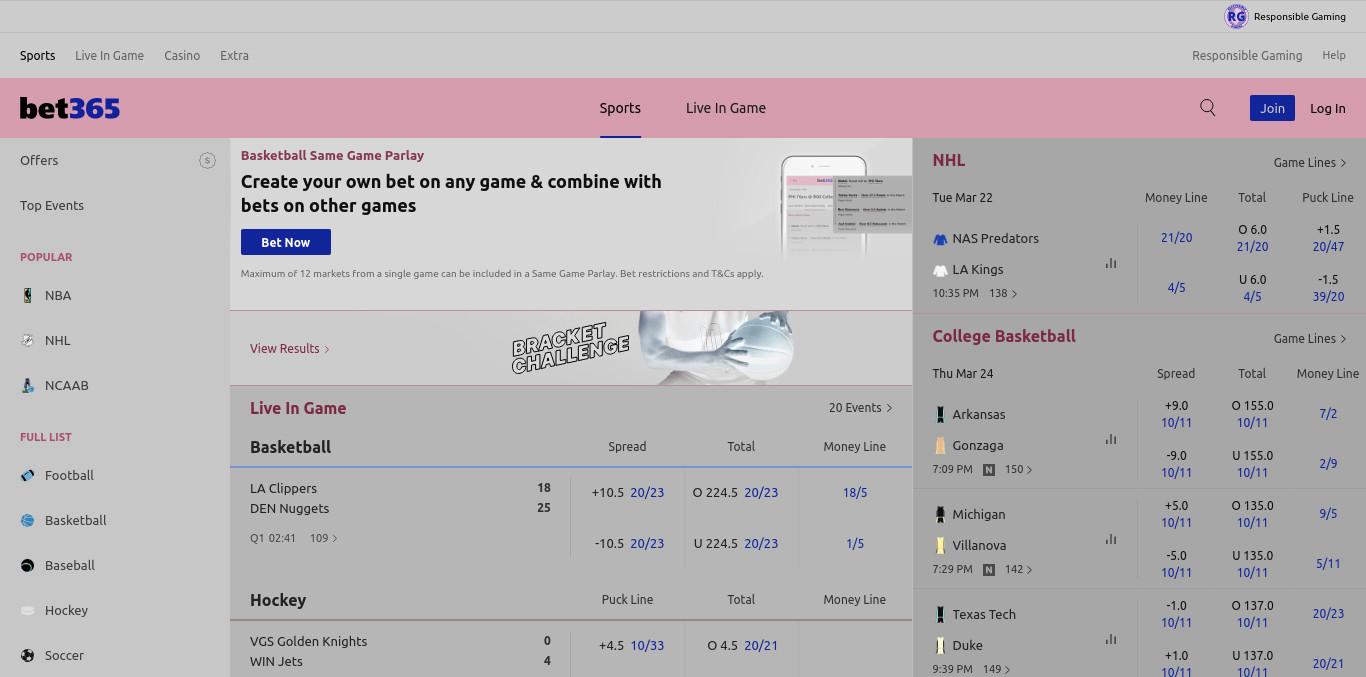The width and height of the screenshot is (1366, 677).
Task: Open 150 markets for Arkansas Gonzaga
Action: [1019, 469]
